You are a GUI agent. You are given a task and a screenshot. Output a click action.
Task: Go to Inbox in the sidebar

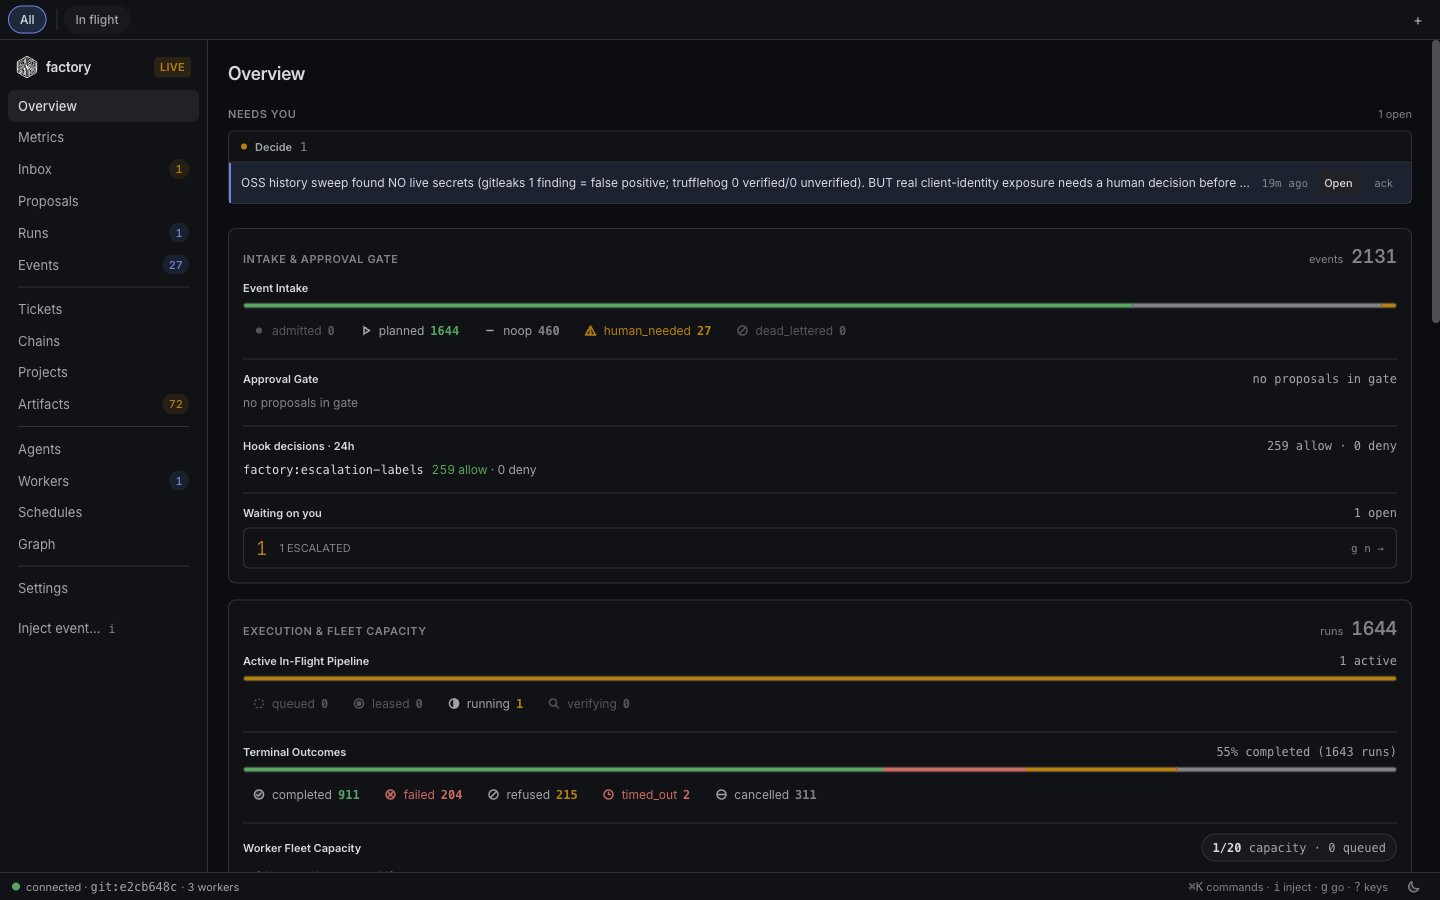103,169
